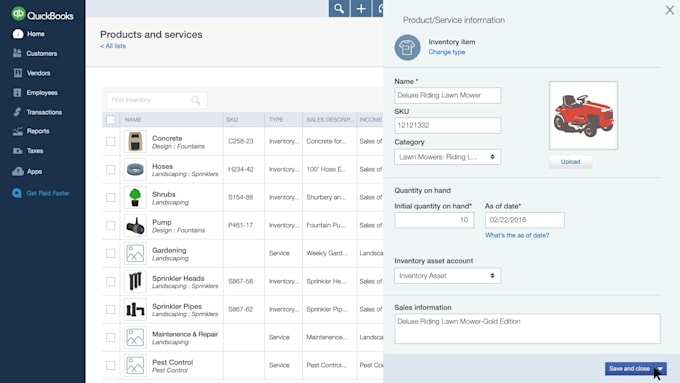Screen dimensions: 680x383
Task: Check the Hoses row checkbox
Action: click(x=111, y=170)
